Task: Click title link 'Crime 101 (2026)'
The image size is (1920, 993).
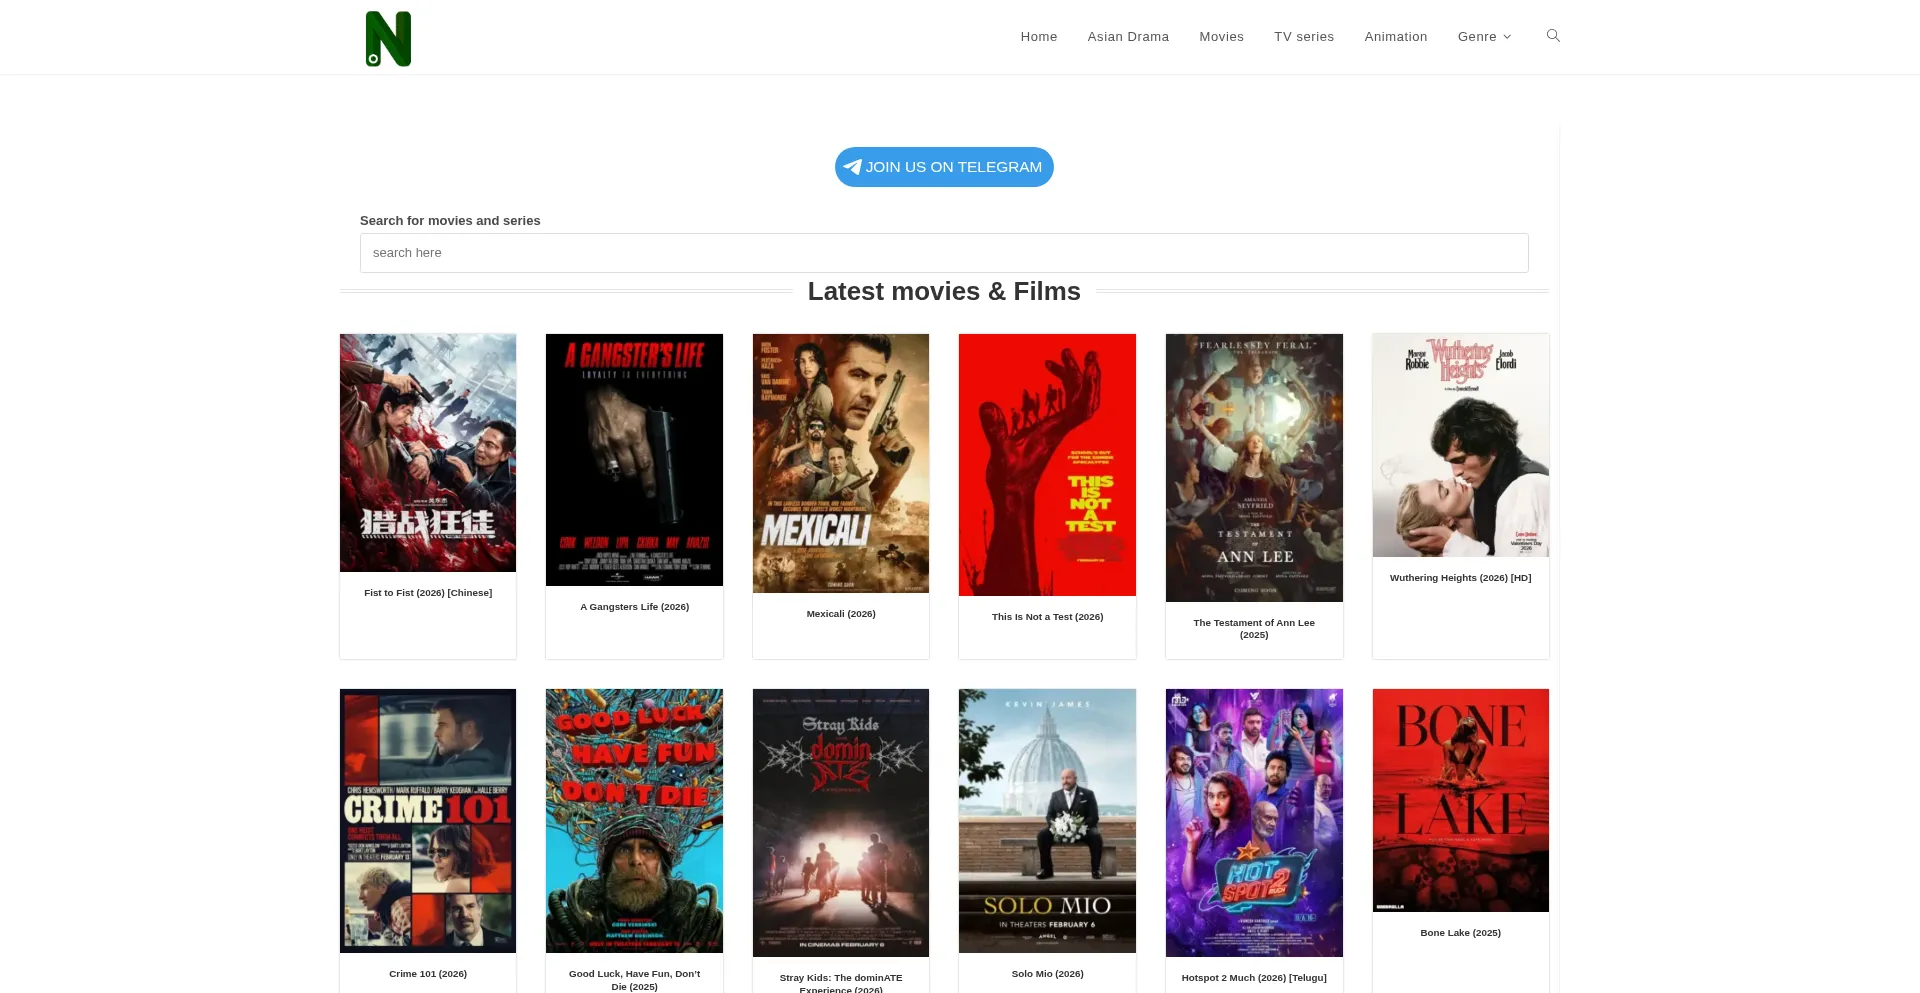Action: 428,974
